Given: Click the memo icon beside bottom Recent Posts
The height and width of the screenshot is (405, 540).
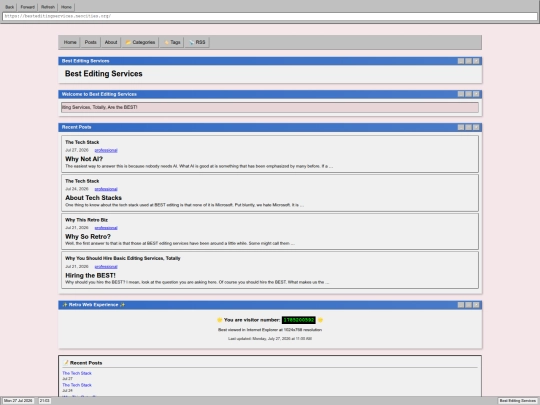Looking at the screenshot, I should (66, 363).
